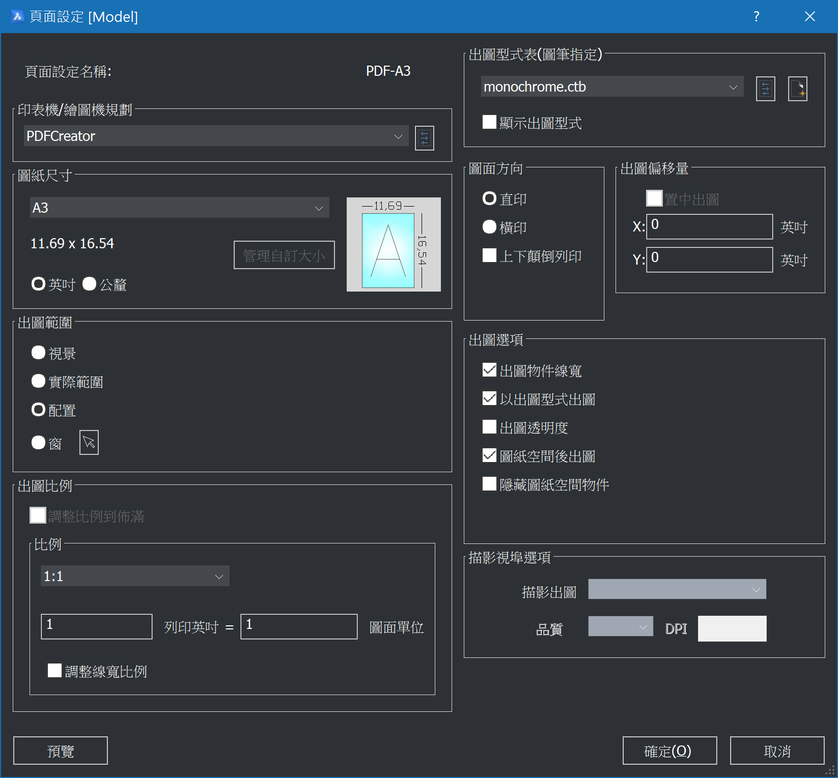The height and width of the screenshot is (778, 838).
Task: Uncheck plot object lineweights option
Action: [x=489, y=370]
